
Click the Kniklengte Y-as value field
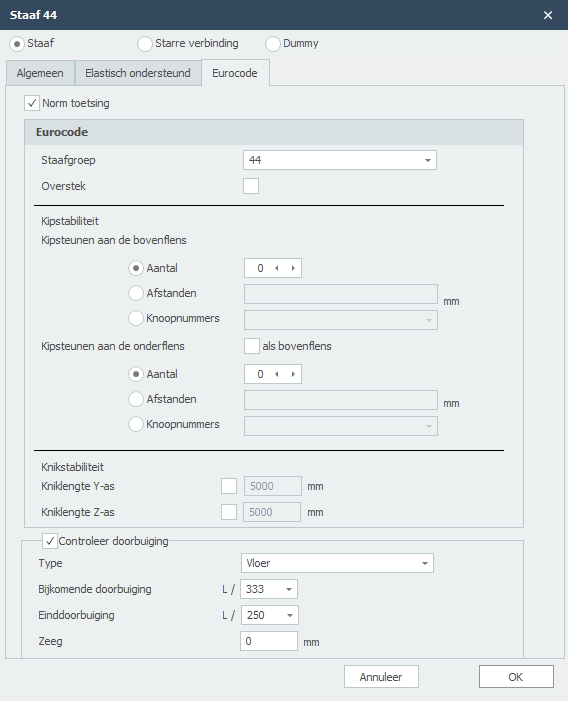tap(273, 486)
